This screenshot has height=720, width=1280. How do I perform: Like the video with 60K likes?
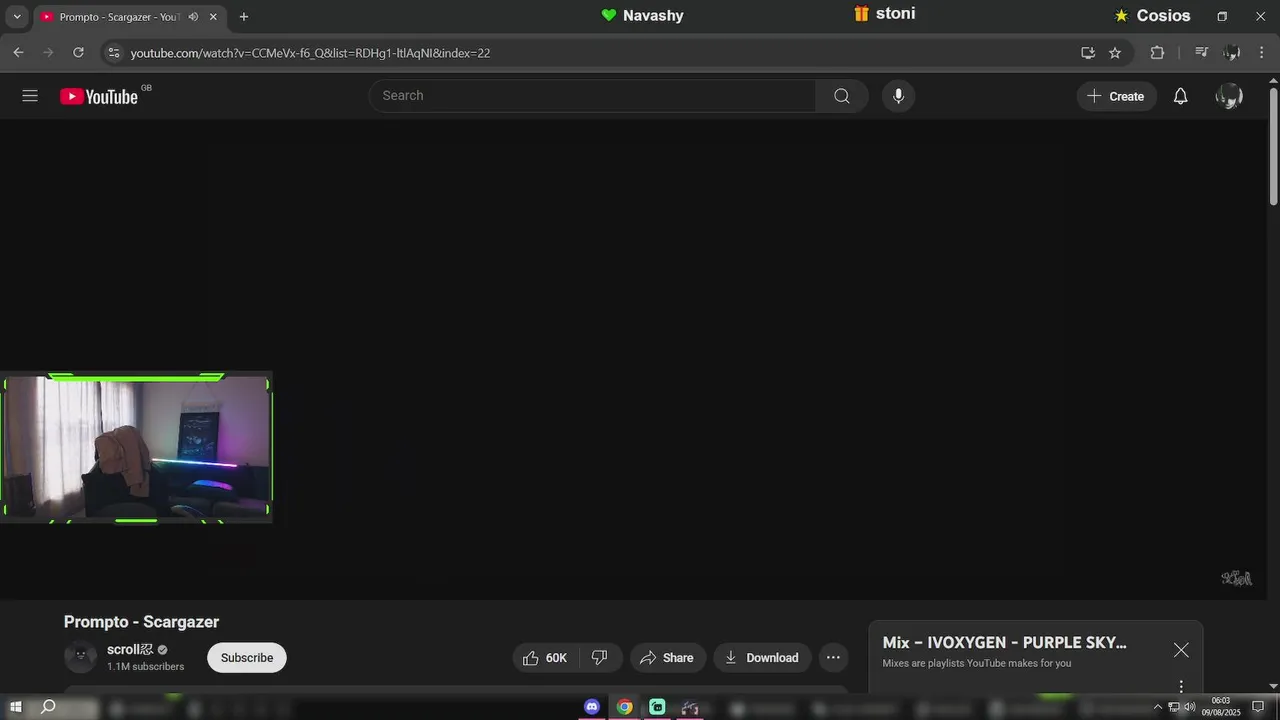pyautogui.click(x=544, y=658)
